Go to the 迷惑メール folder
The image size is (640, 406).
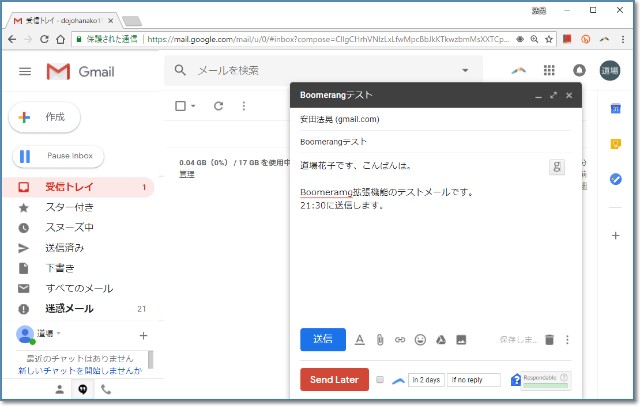pos(69,309)
